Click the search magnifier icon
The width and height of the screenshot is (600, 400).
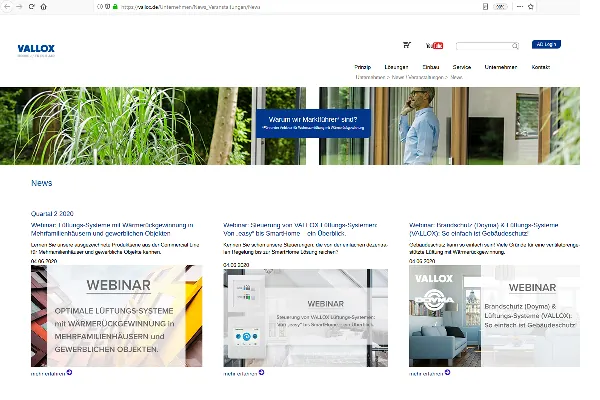pos(515,46)
